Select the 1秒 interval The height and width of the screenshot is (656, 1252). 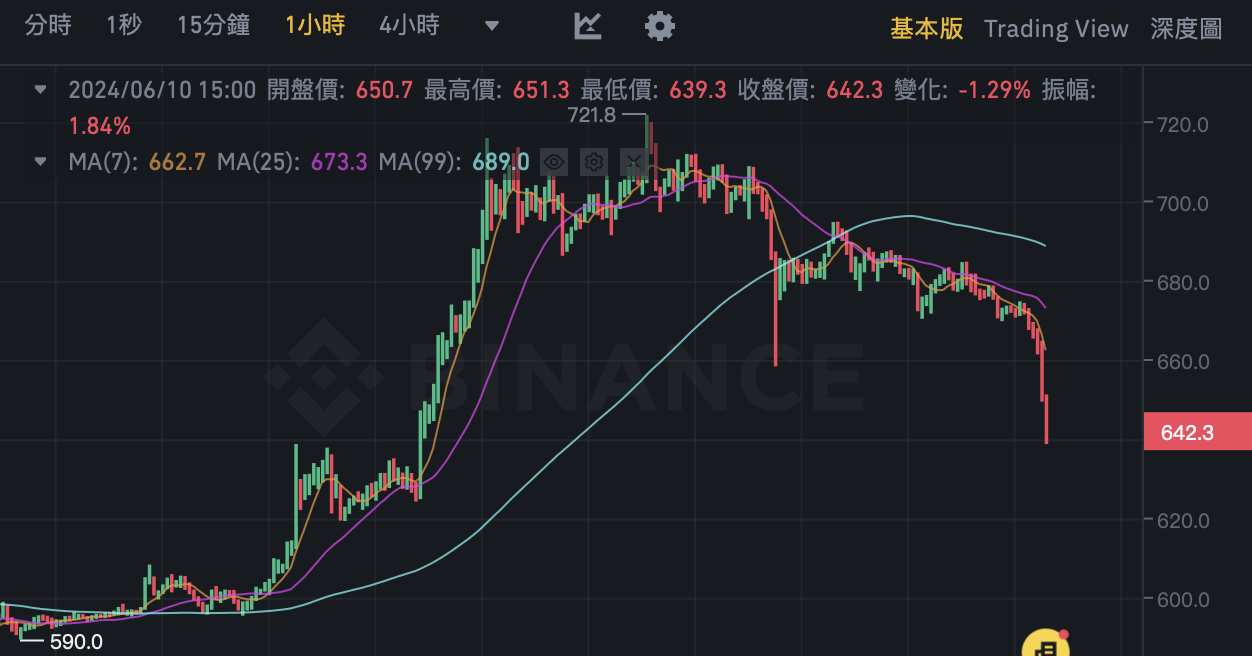coord(124,26)
